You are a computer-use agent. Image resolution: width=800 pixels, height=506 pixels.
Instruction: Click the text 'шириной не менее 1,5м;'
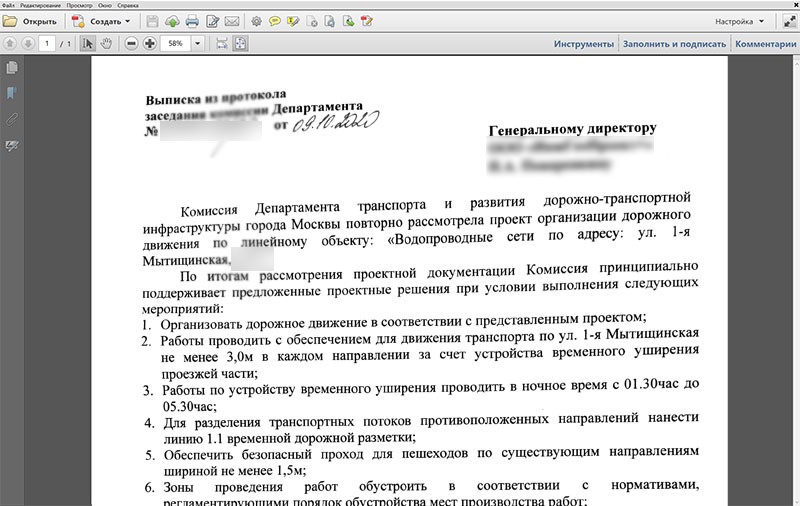coord(235,470)
